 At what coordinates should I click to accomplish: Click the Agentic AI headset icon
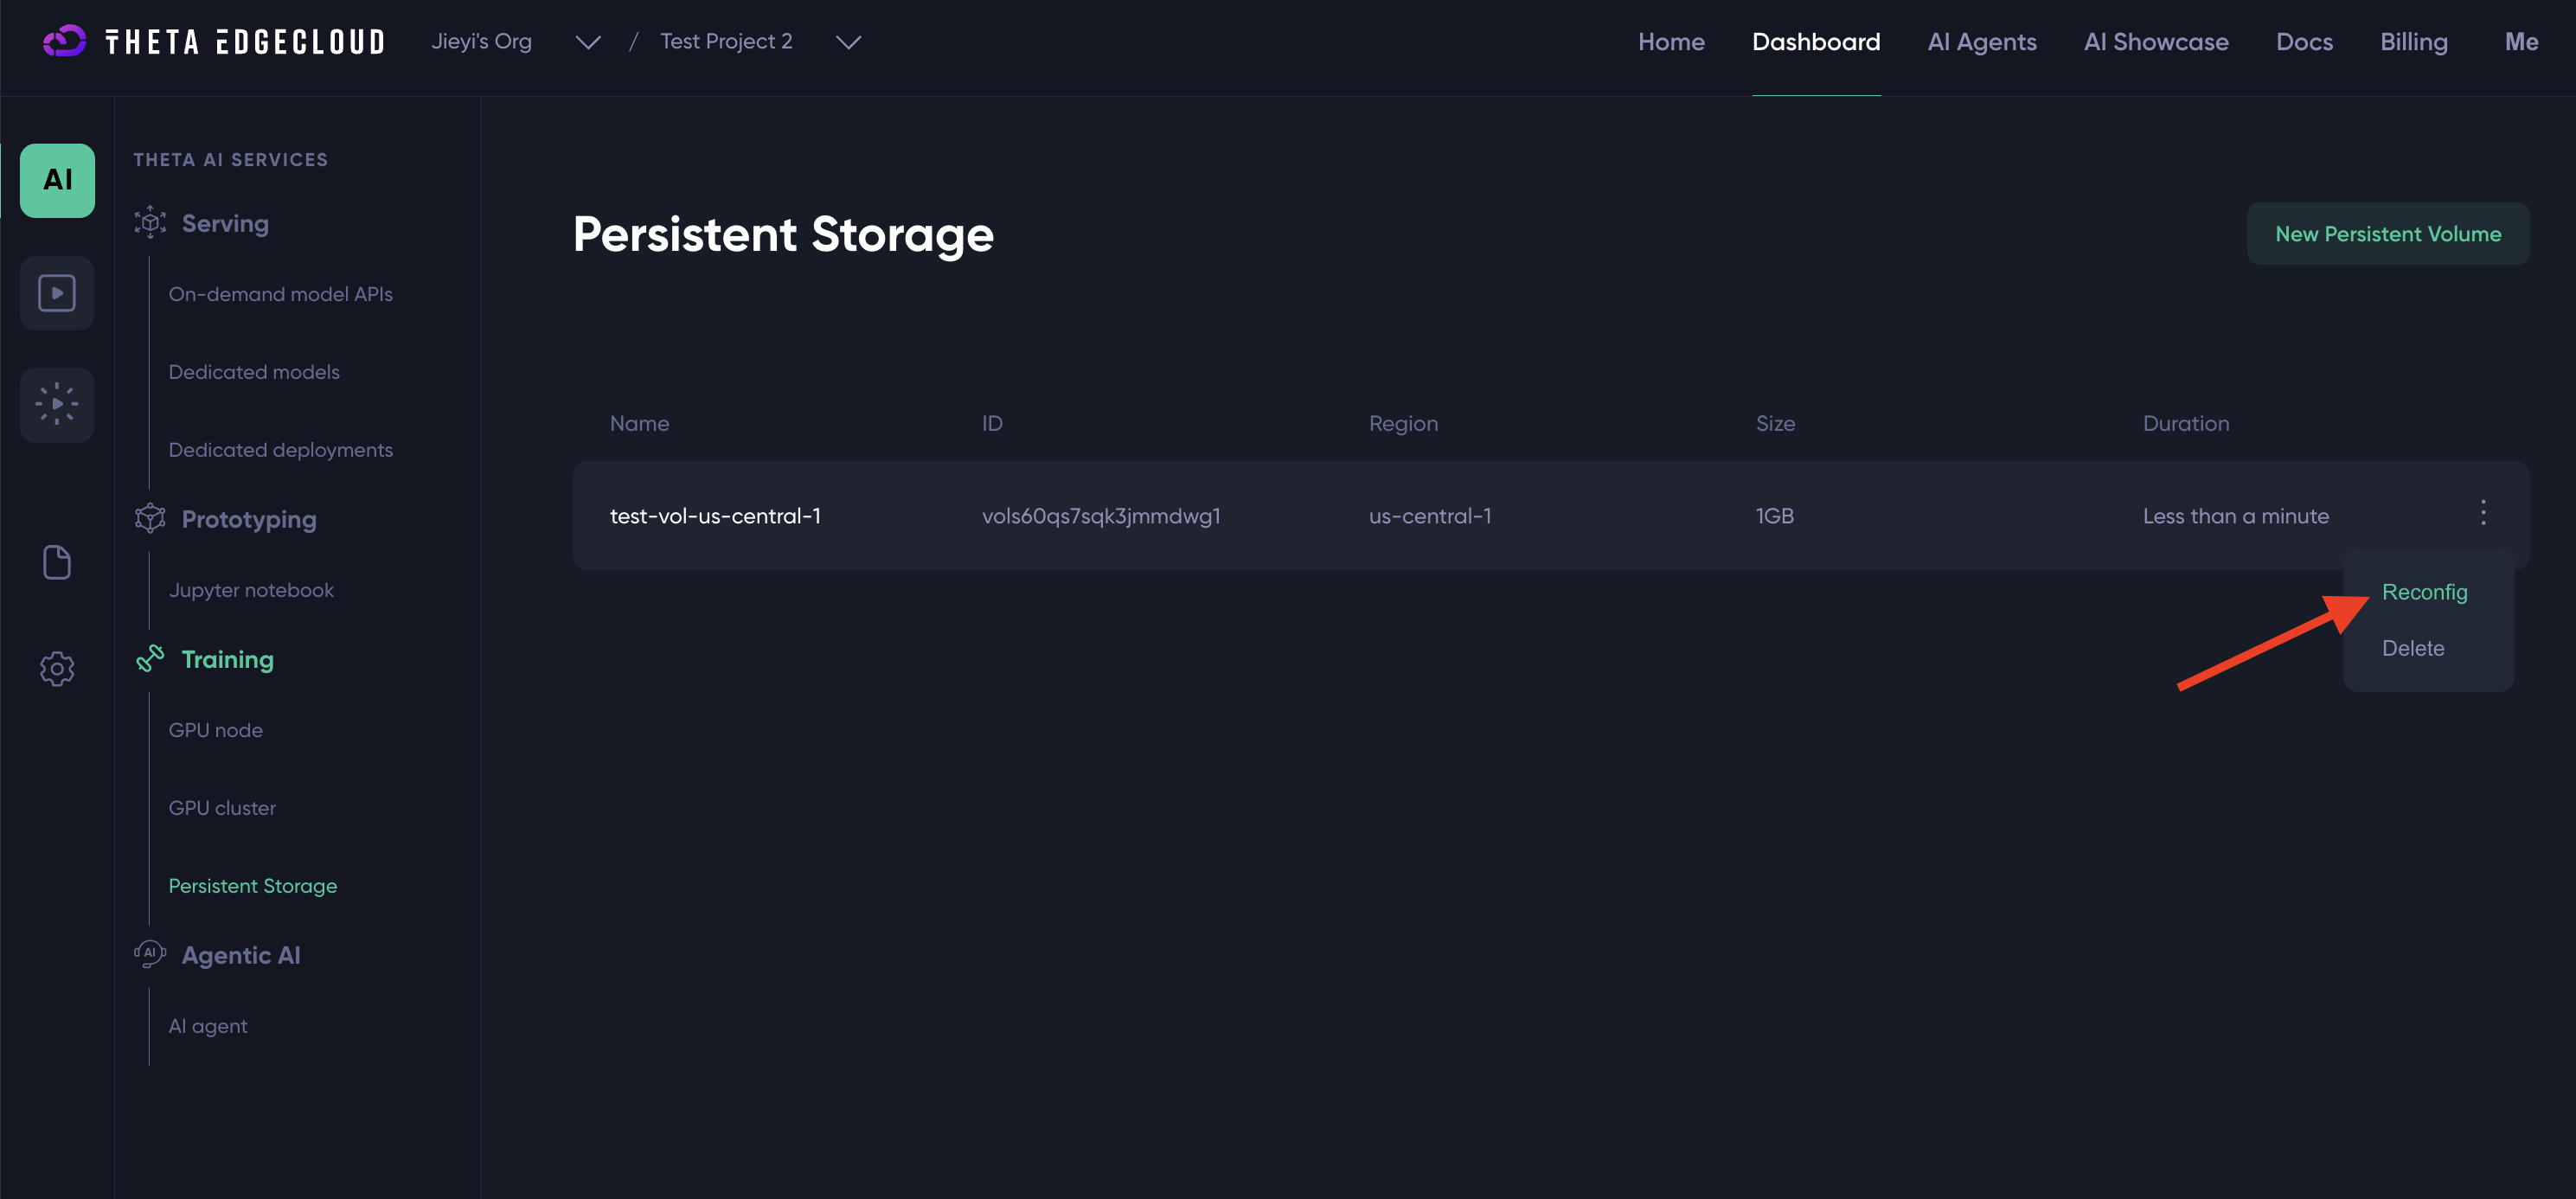tap(150, 954)
